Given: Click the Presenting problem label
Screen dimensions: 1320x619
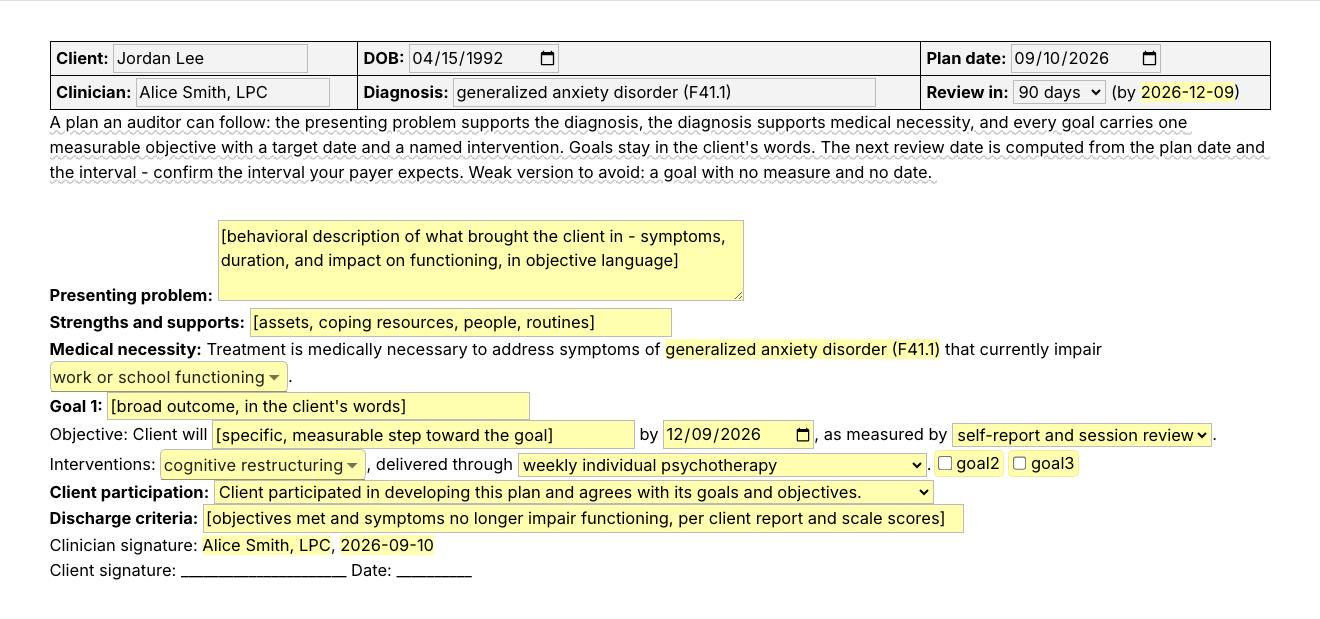Looking at the screenshot, I should coord(131,295).
